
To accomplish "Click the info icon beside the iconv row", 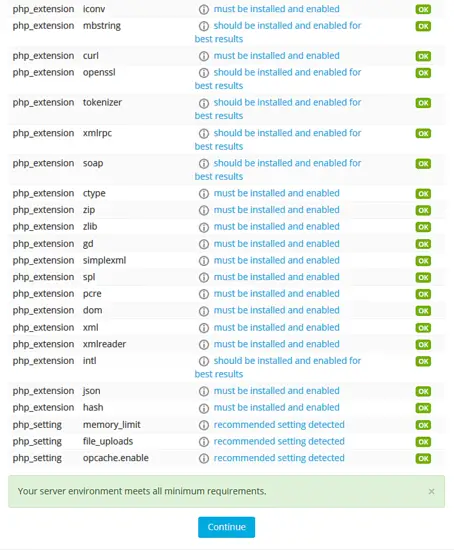I will pos(204,9).
